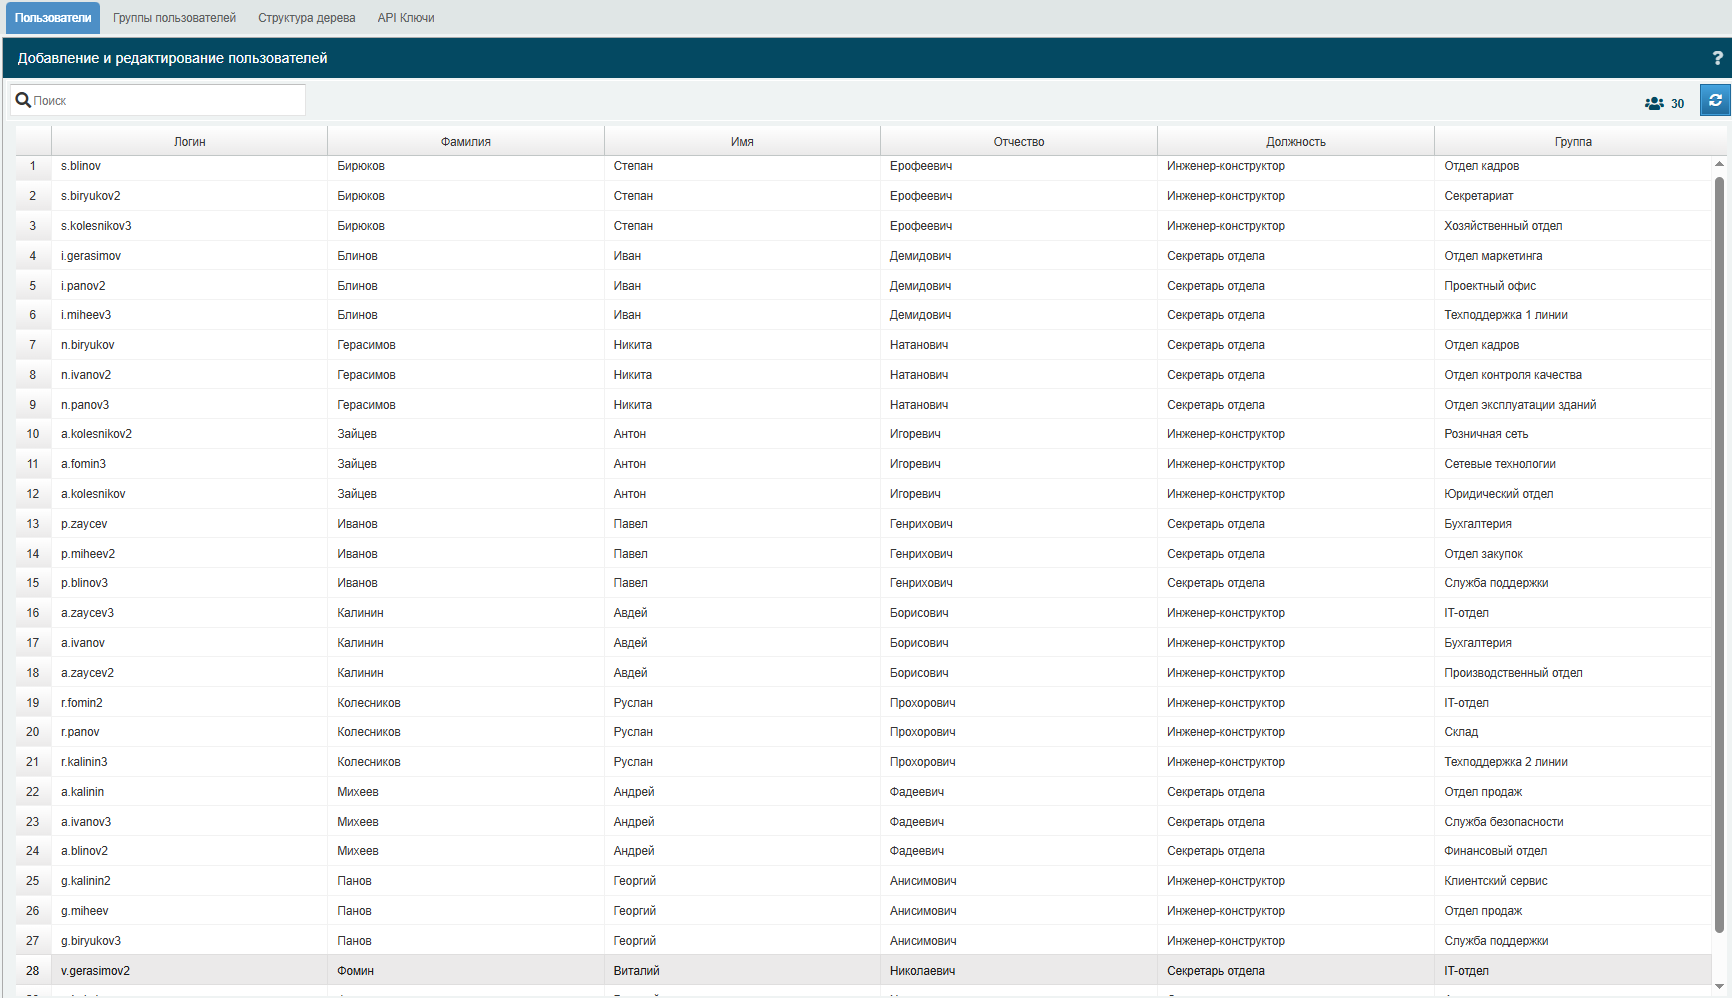The image size is (1732, 998).
Task: Select user p.miheev2
Action: [88, 554]
